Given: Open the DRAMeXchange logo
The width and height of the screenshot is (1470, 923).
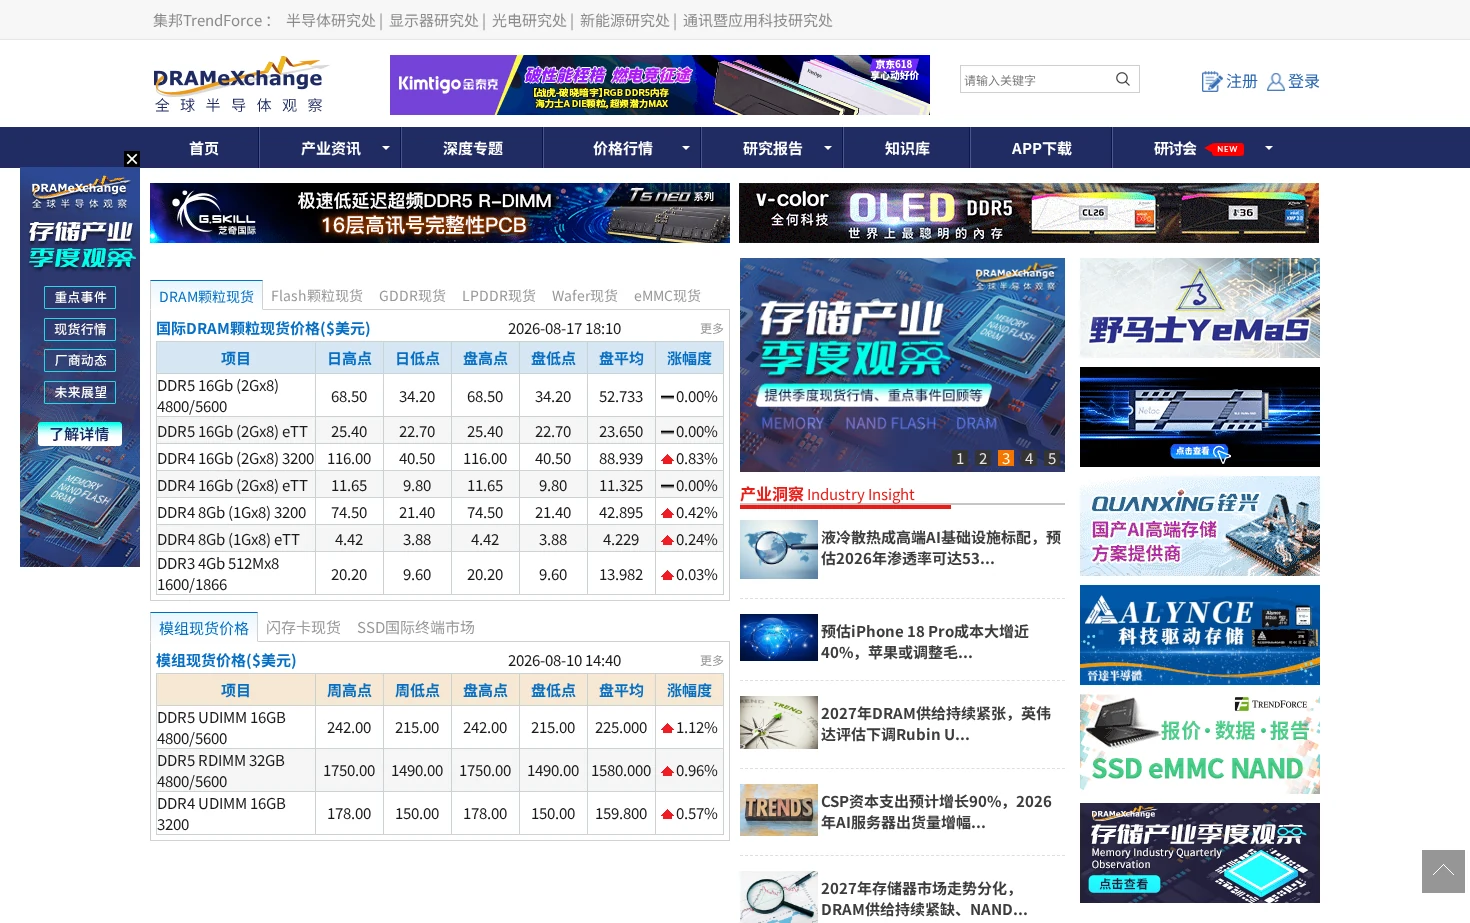Looking at the screenshot, I should [240, 84].
